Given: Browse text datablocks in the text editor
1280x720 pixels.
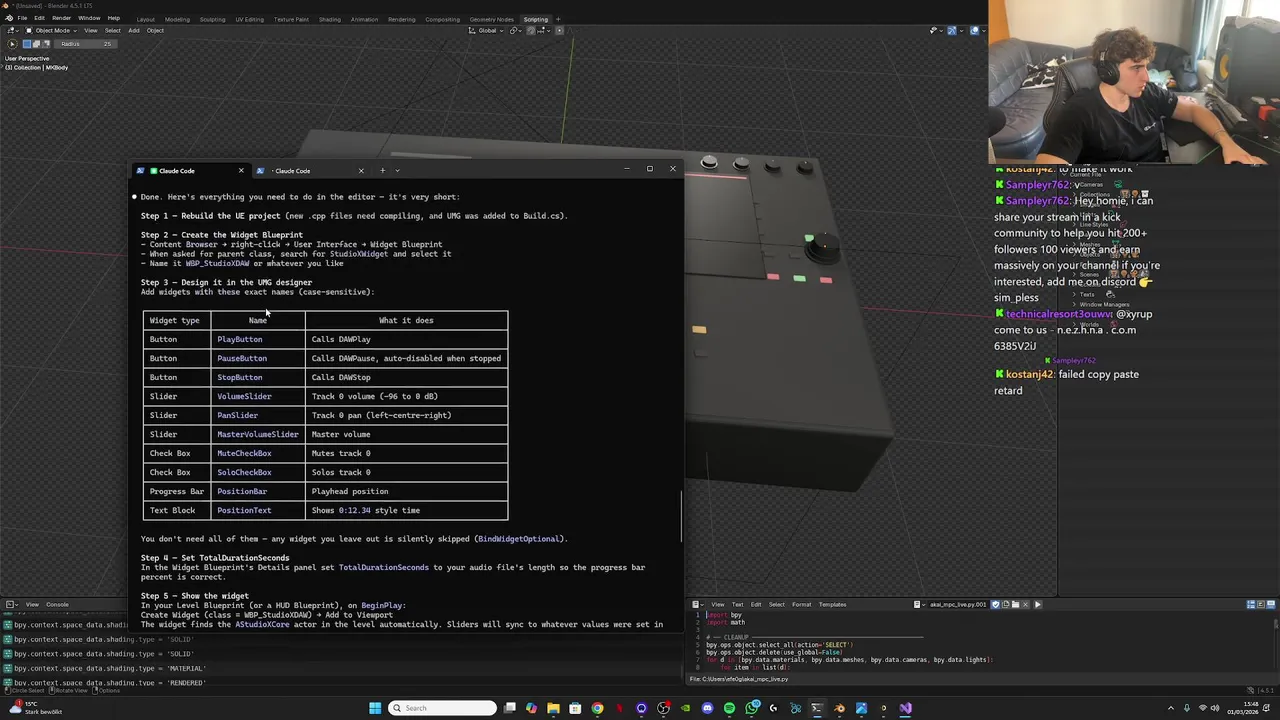Looking at the screenshot, I should [x=919, y=604].
